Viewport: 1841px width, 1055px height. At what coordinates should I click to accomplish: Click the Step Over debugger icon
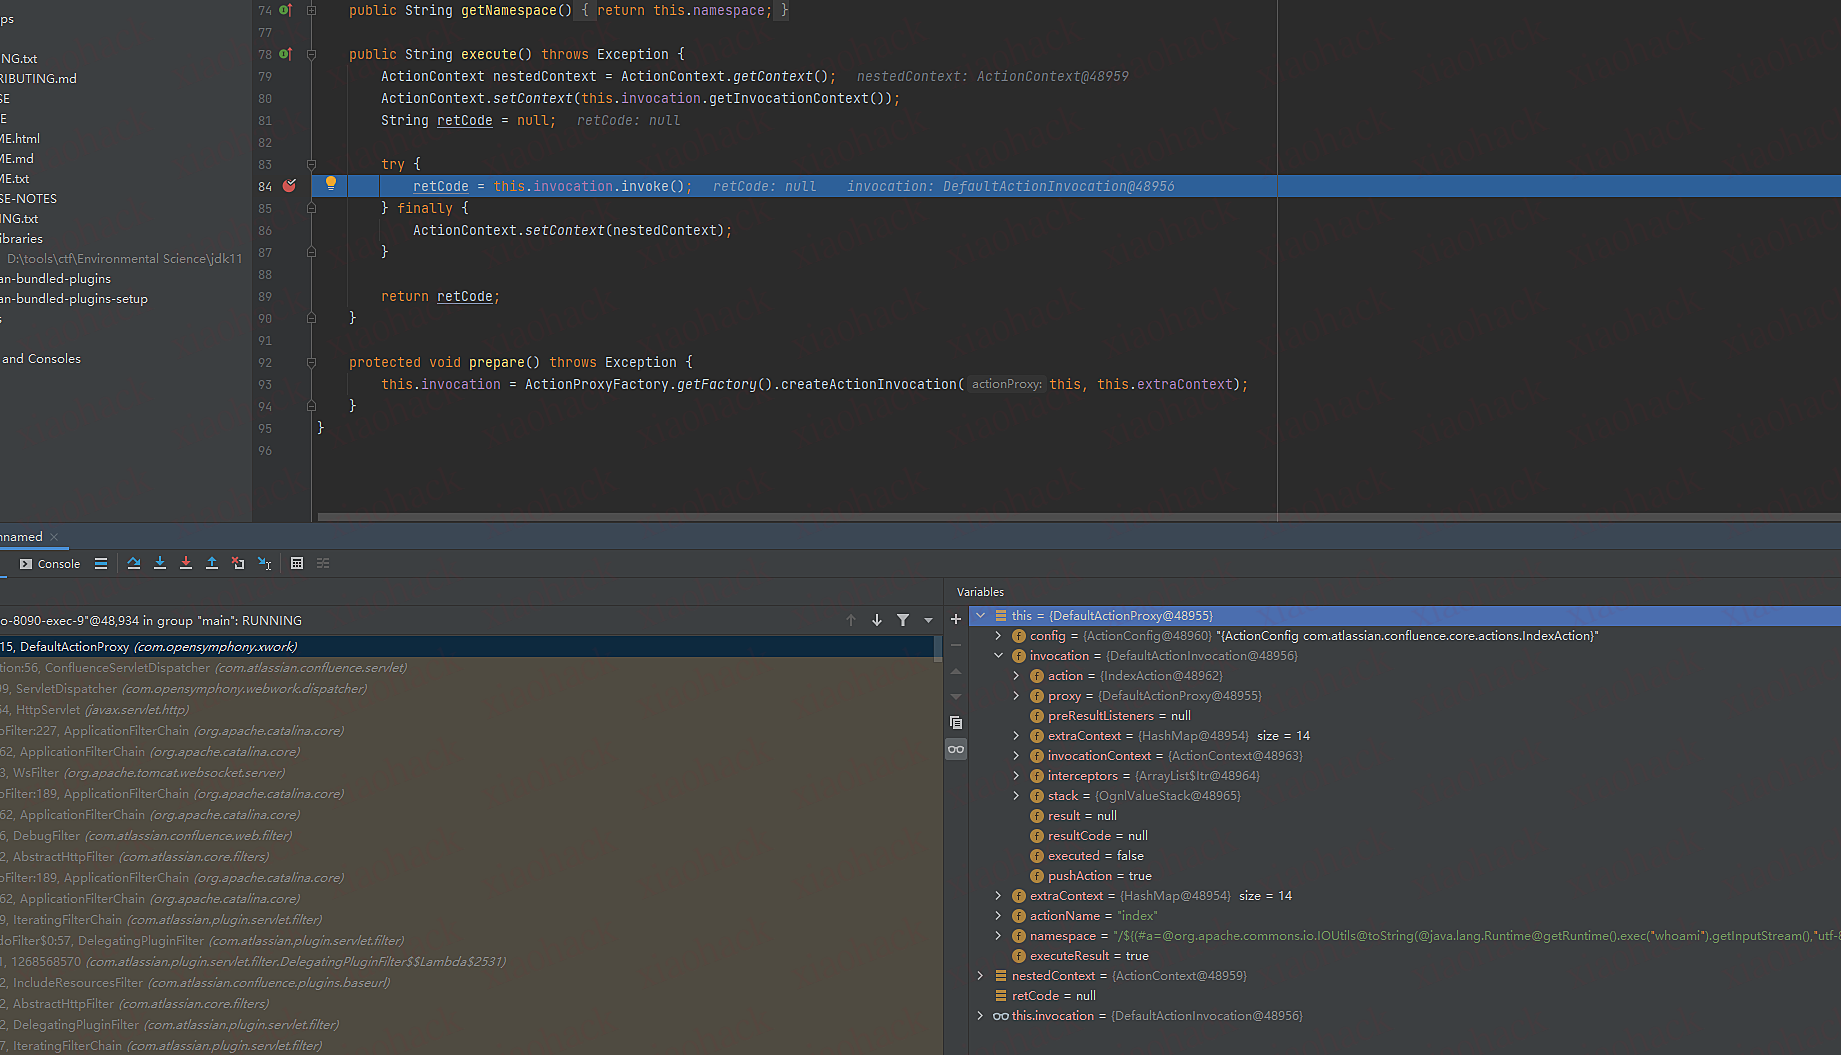134,564
